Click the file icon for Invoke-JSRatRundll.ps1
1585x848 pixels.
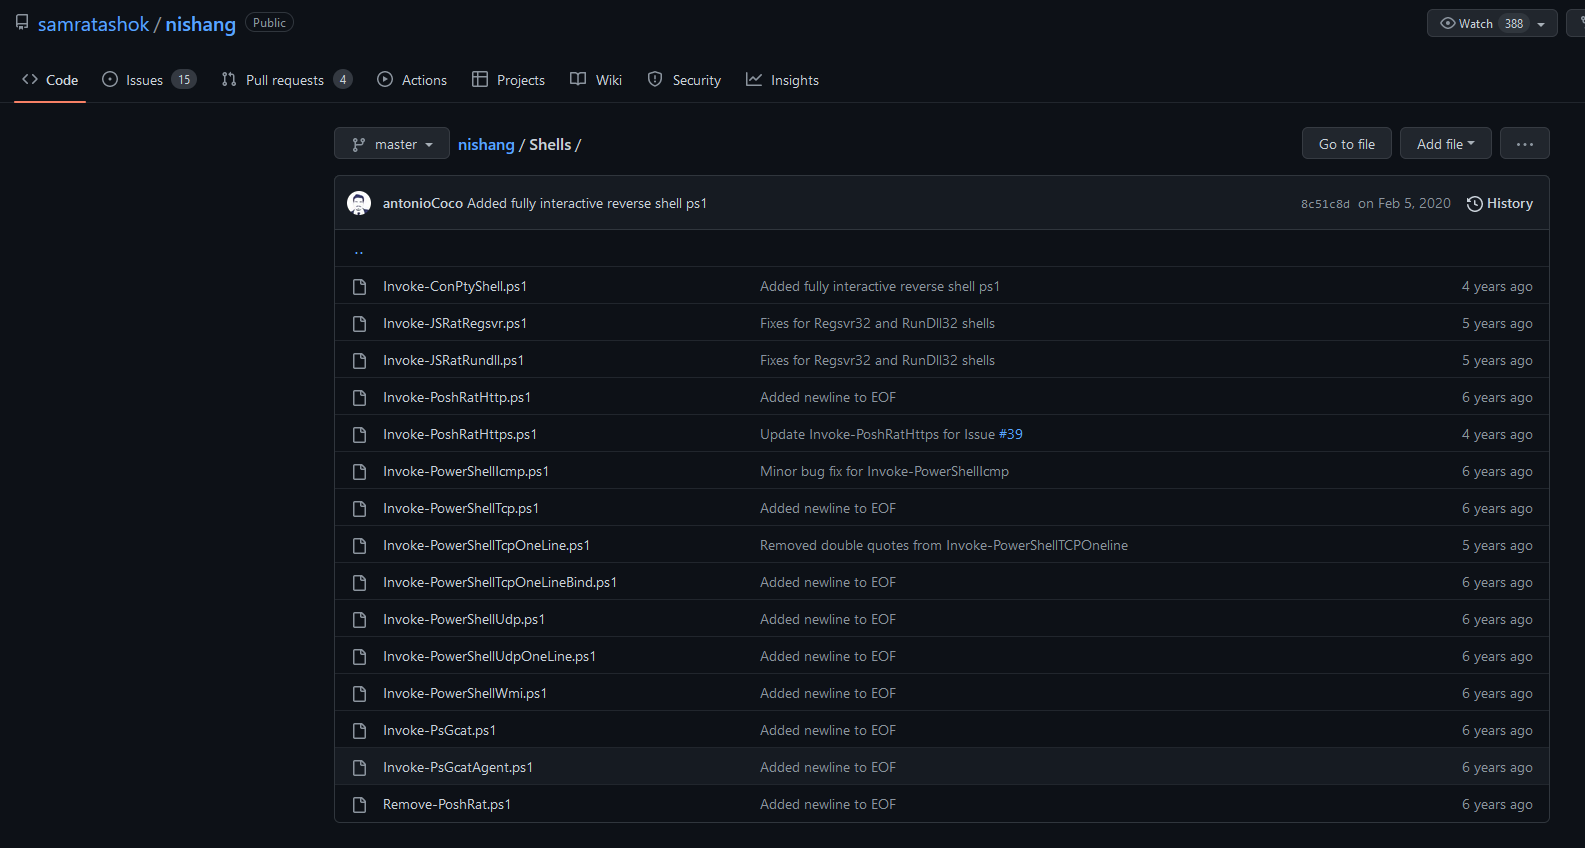click(360, 361)
